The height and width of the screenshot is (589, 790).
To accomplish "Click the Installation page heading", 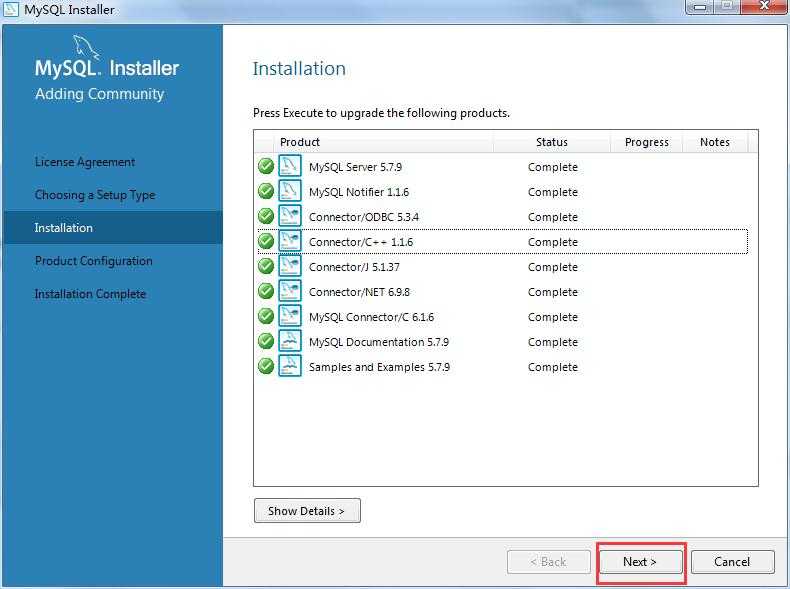I will pyautogui.click(x=299, y=69).
